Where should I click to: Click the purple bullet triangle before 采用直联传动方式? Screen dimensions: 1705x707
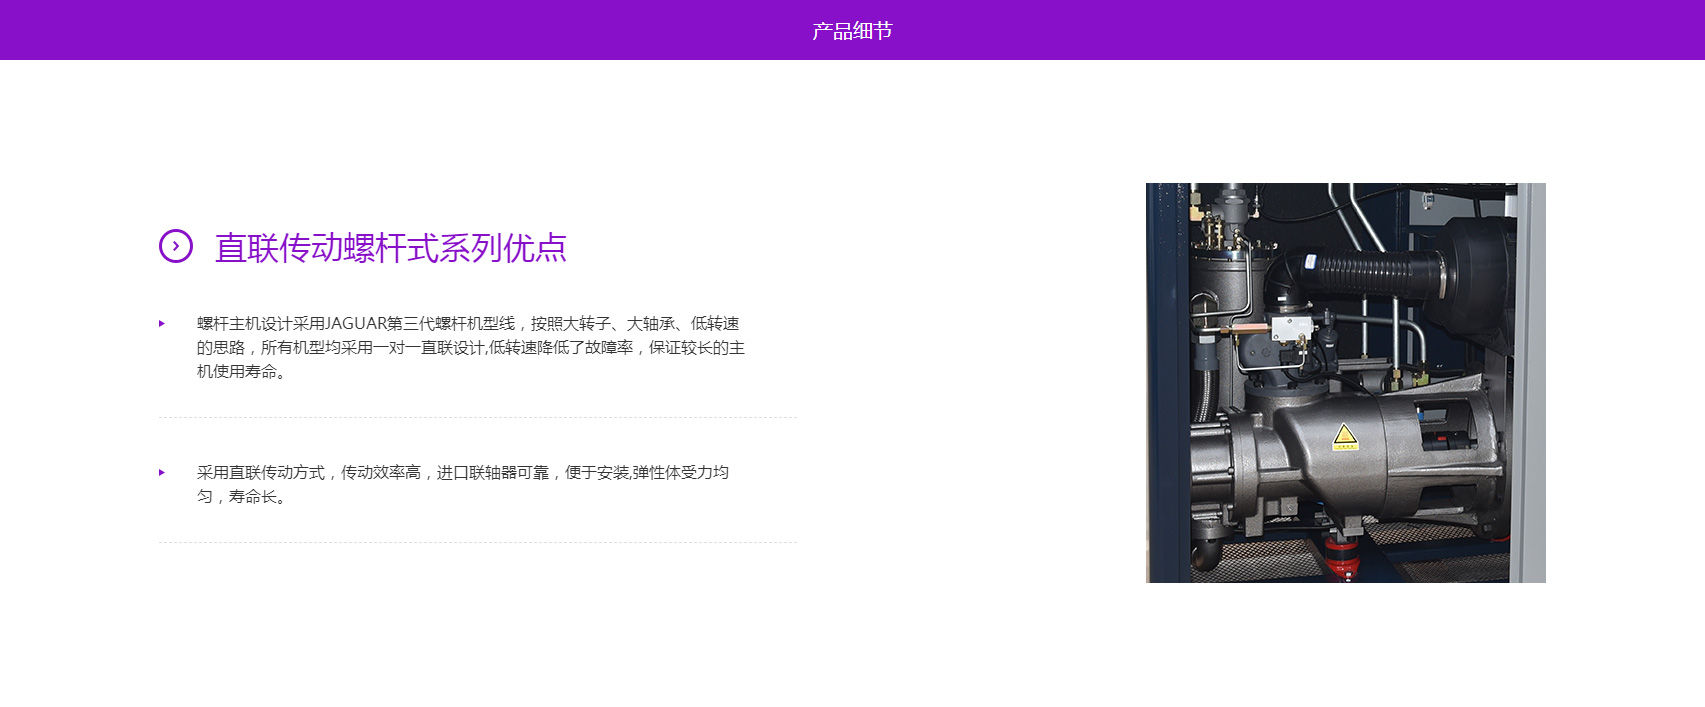pyautogui.click(x=162, y=473)
